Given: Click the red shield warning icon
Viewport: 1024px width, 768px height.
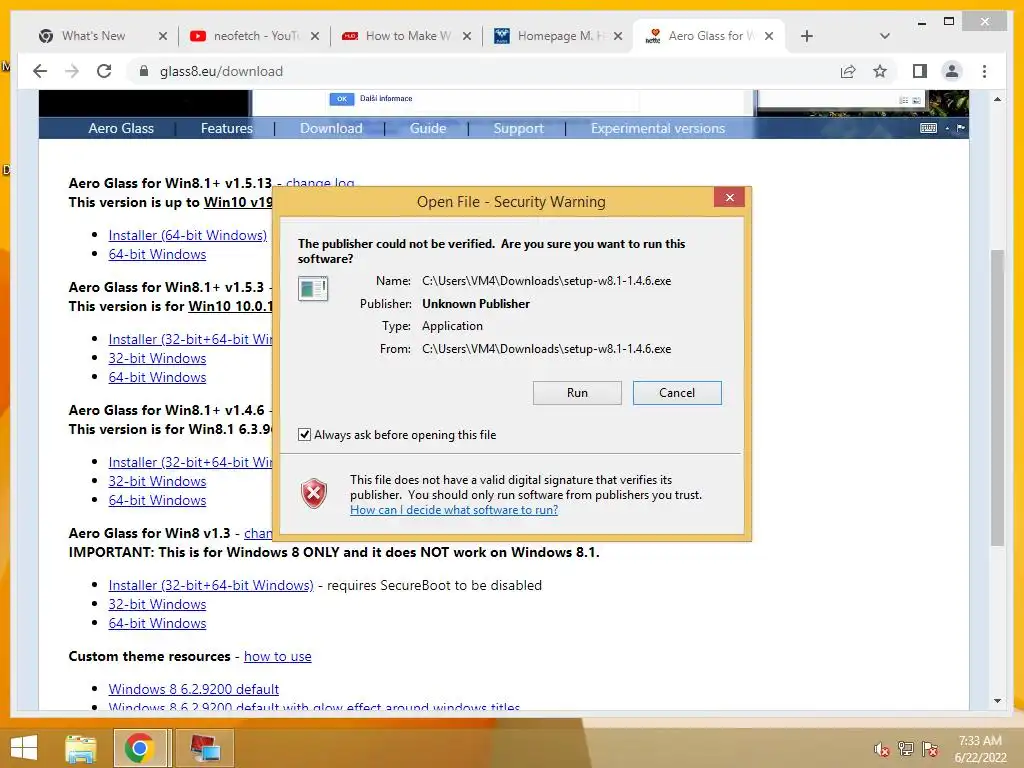Looking at the screenshot, I should click(x=314, y=493).
